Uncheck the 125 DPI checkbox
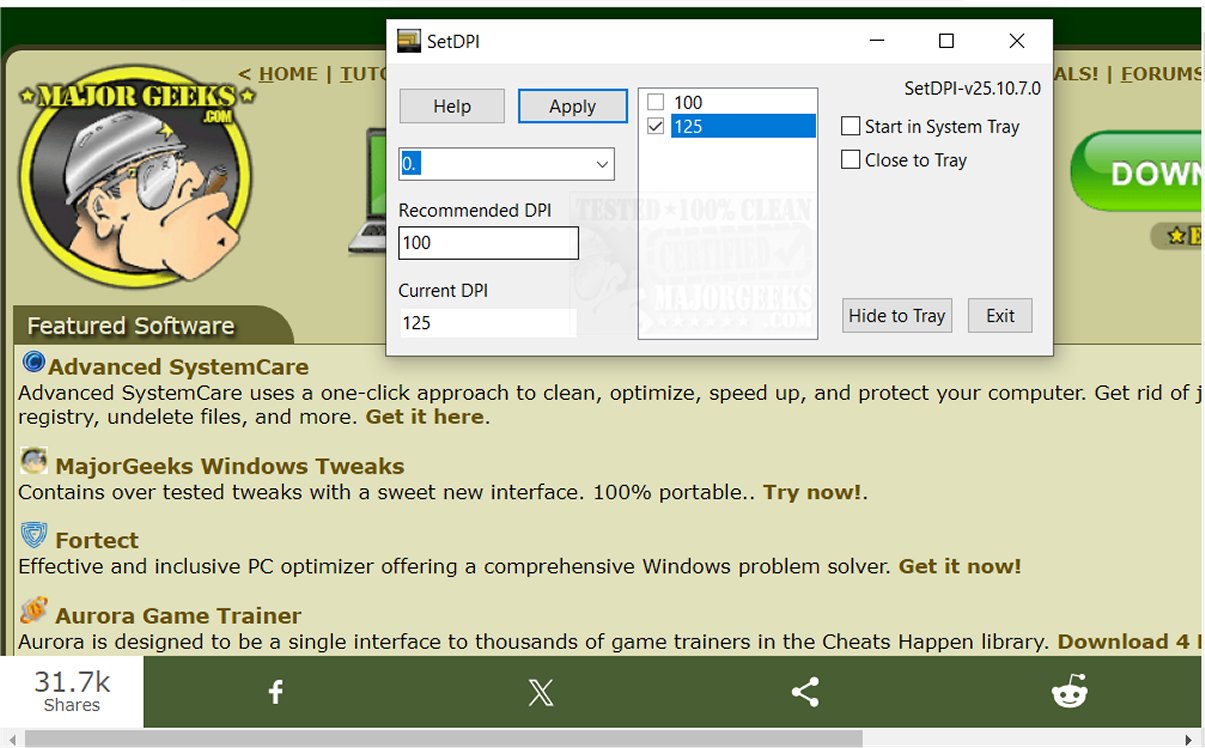This screenshot has height=748, width=1205. coord(655,126)
